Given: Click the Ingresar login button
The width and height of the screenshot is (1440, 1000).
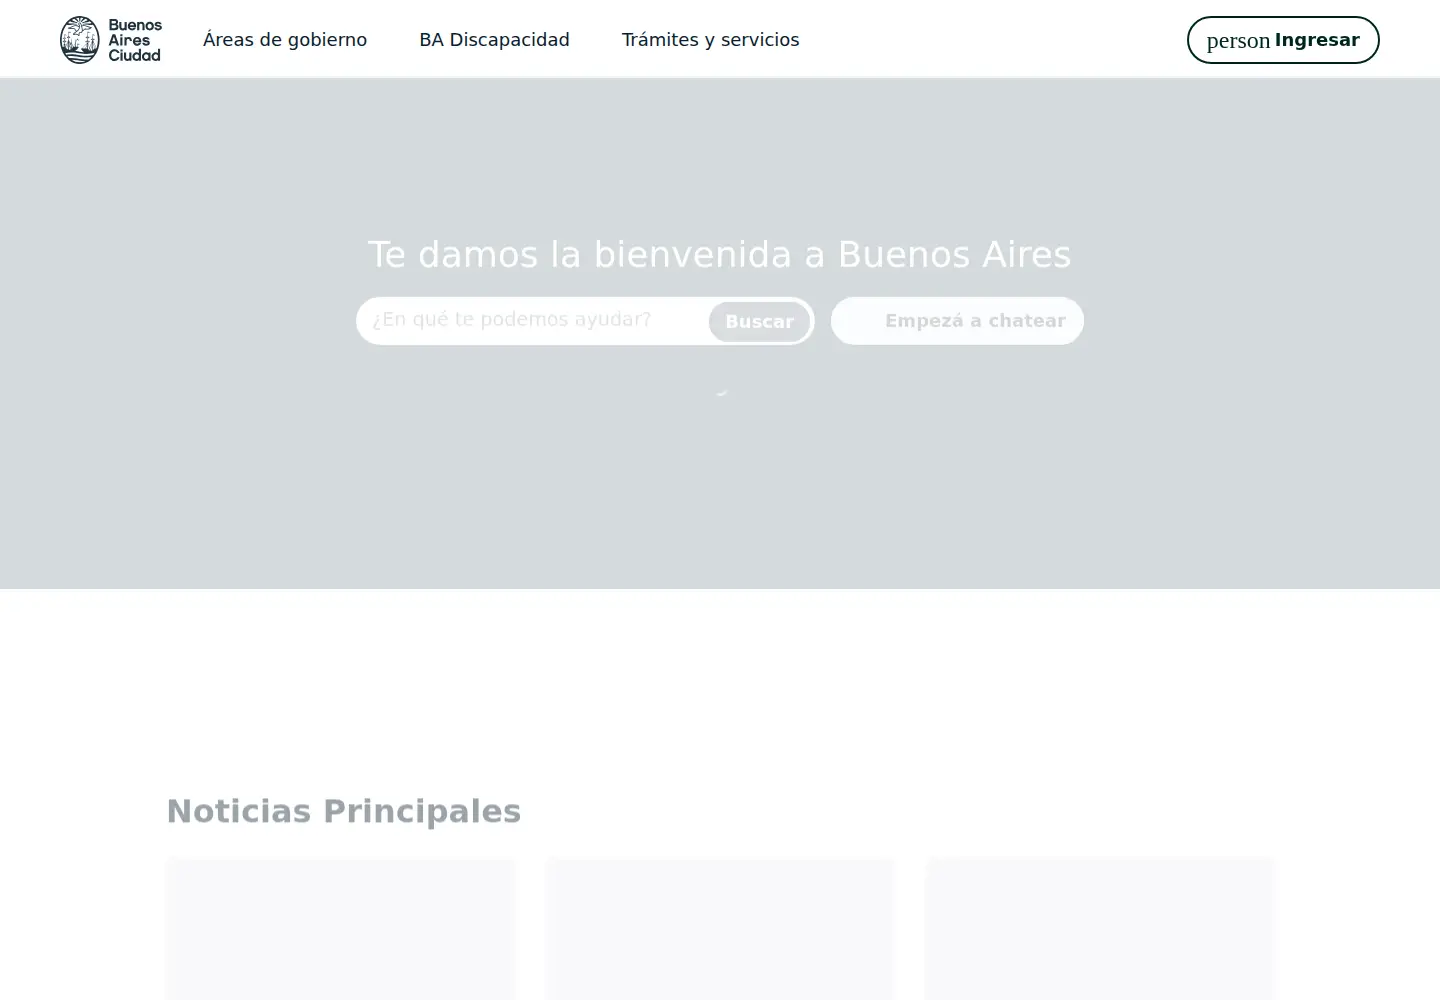Looking at the screenshot, I should tap(1283, 40).
